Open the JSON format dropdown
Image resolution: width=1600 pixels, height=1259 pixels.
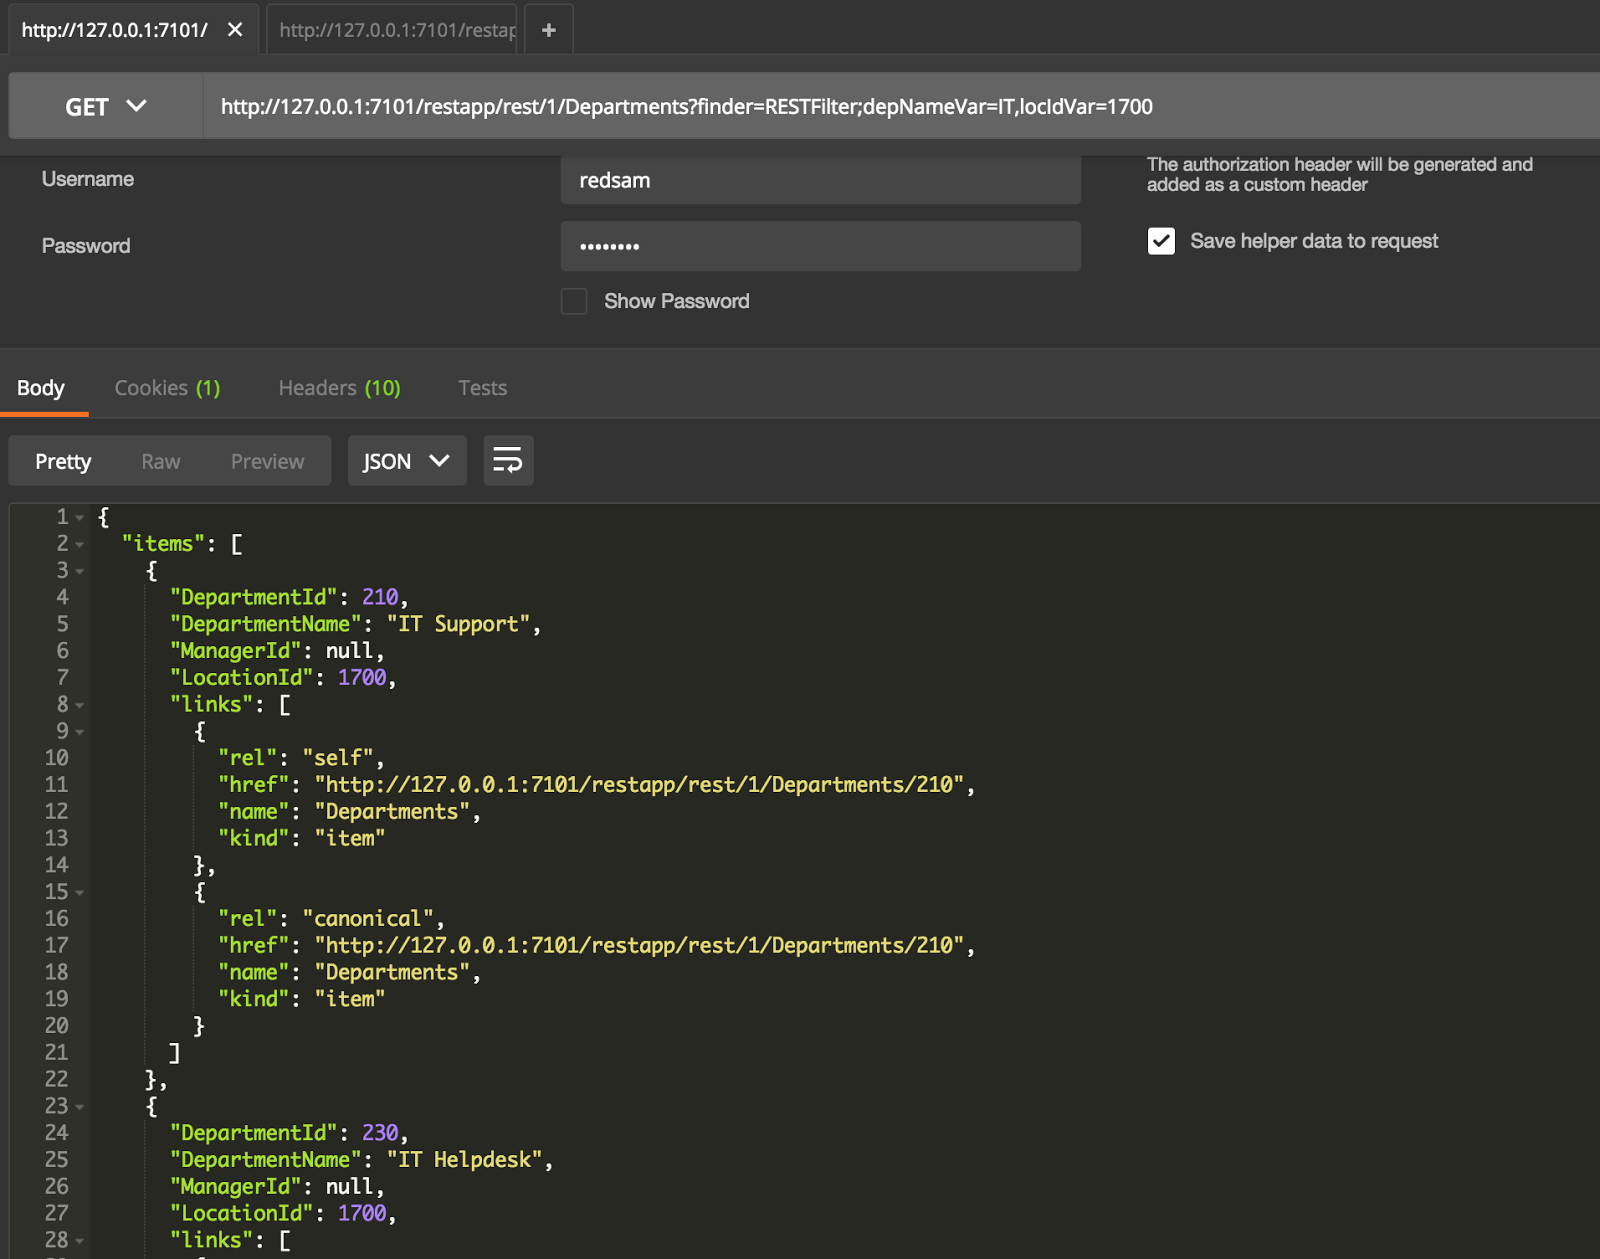[x=407, y=461]
